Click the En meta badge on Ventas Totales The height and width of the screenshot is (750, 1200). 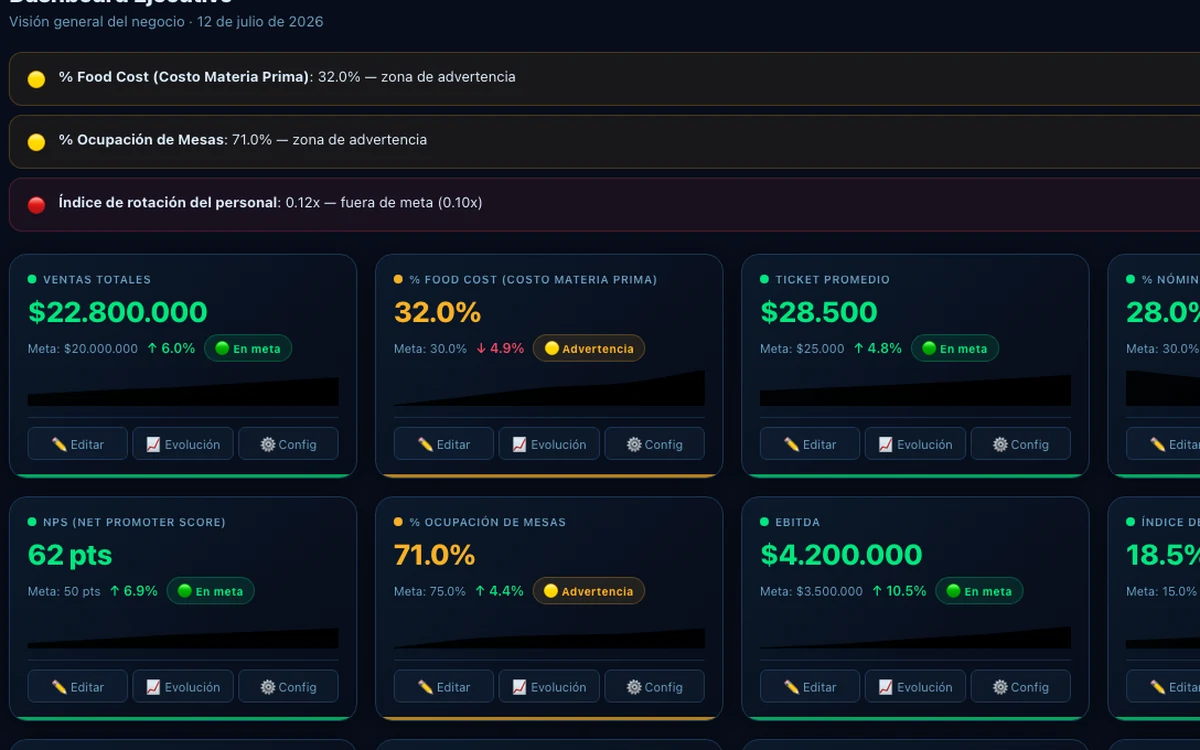248,348
